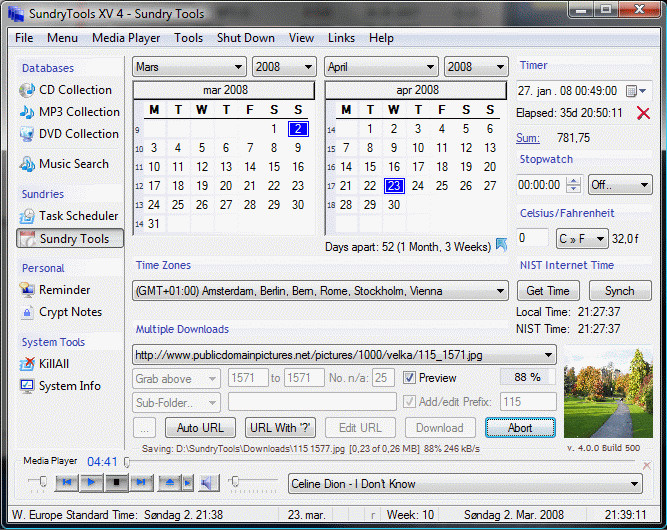Toggle the Preview checkbox
This screenshot has width=667, height=530.
point(409,378)
